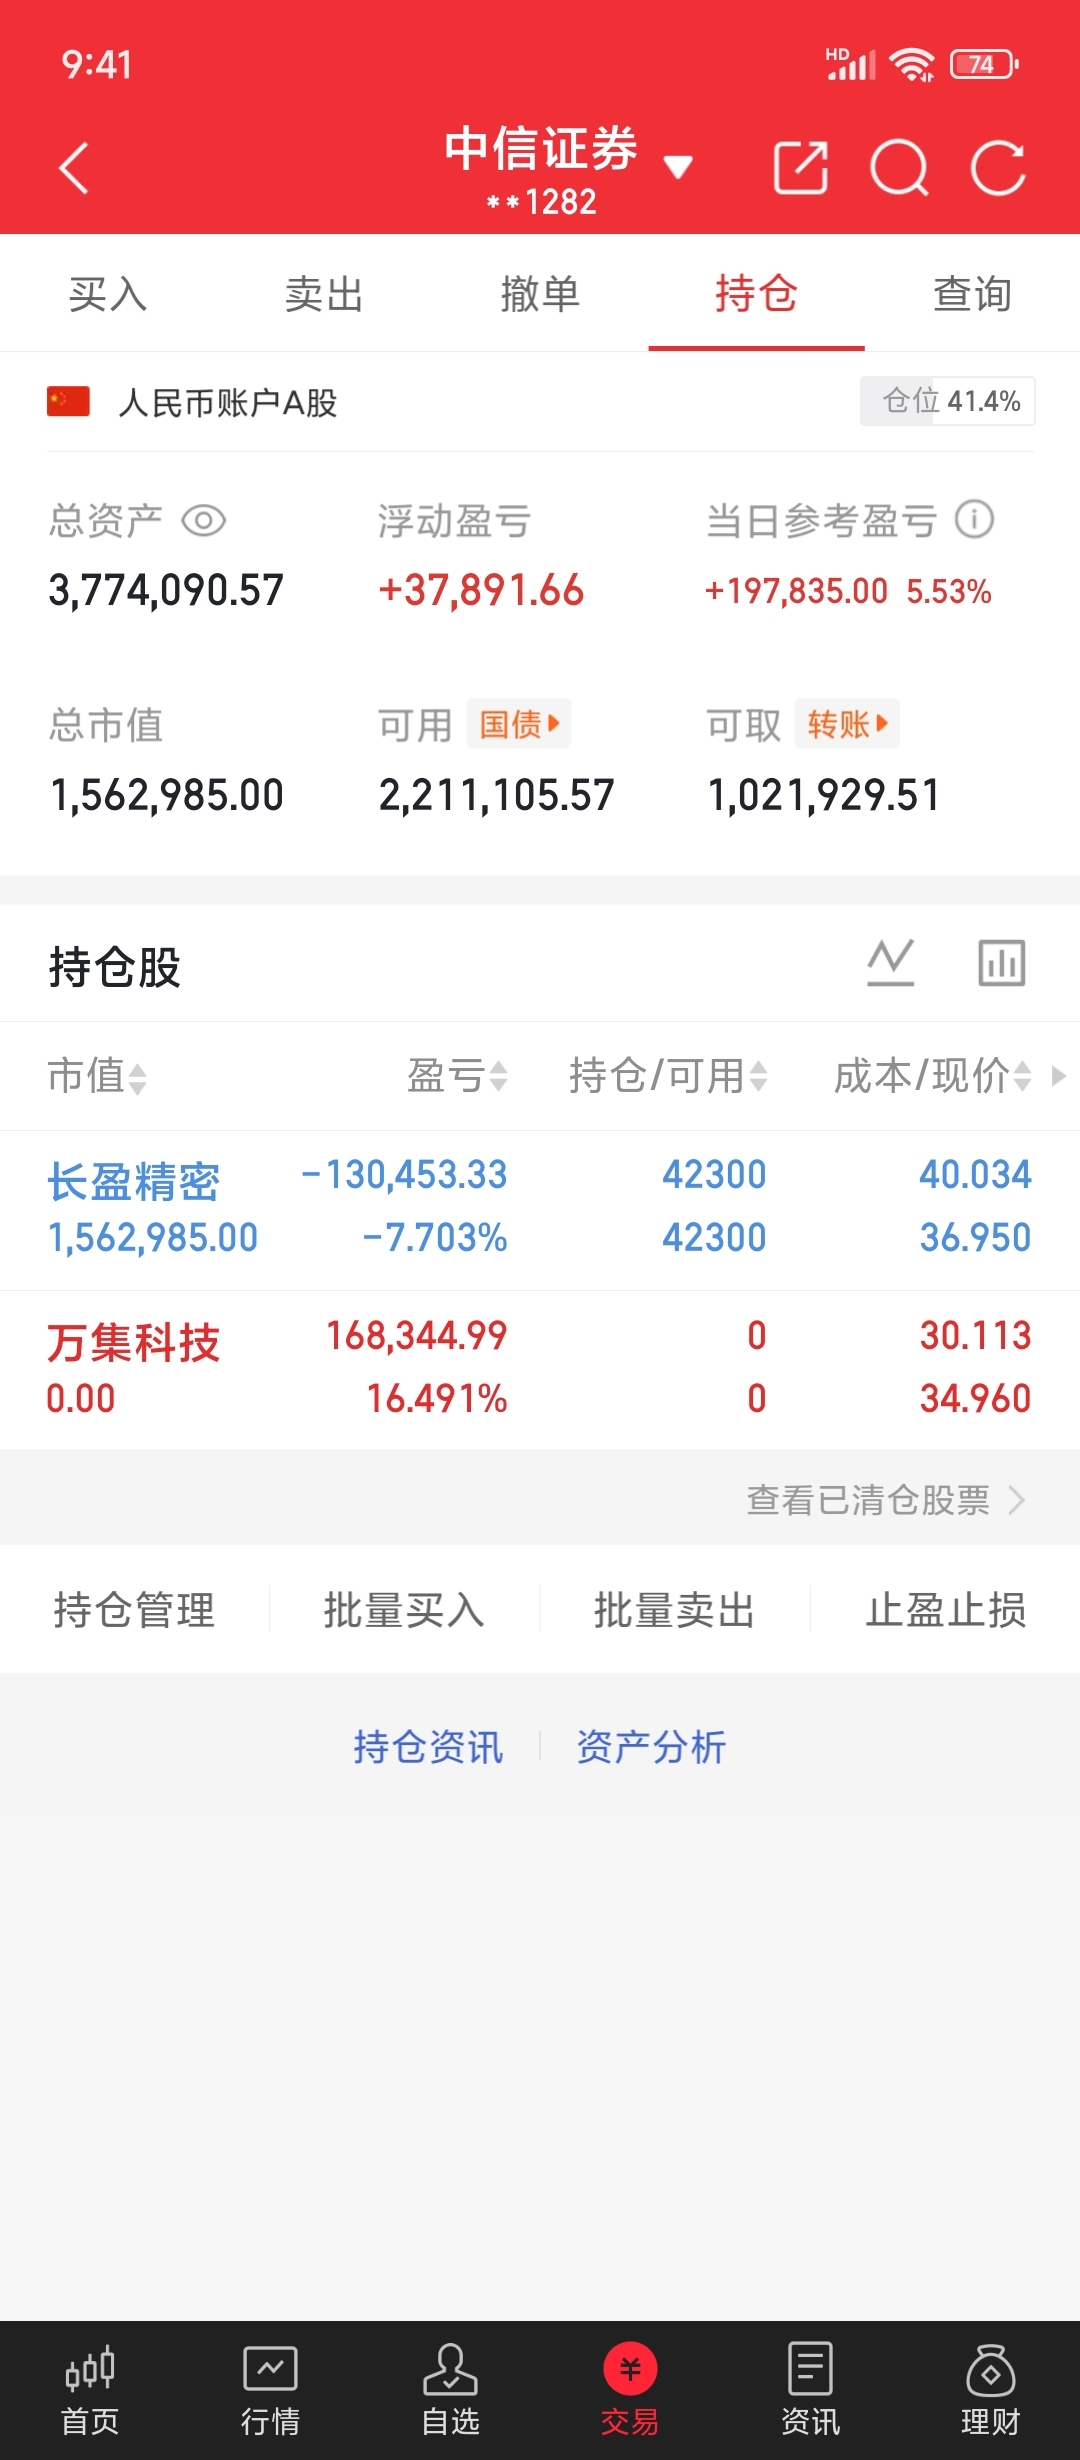Viewport: 1080px width, 2460px height.
Task: Tap 万集科技 profit value 168,344.99
Action: pos(417,1335)
